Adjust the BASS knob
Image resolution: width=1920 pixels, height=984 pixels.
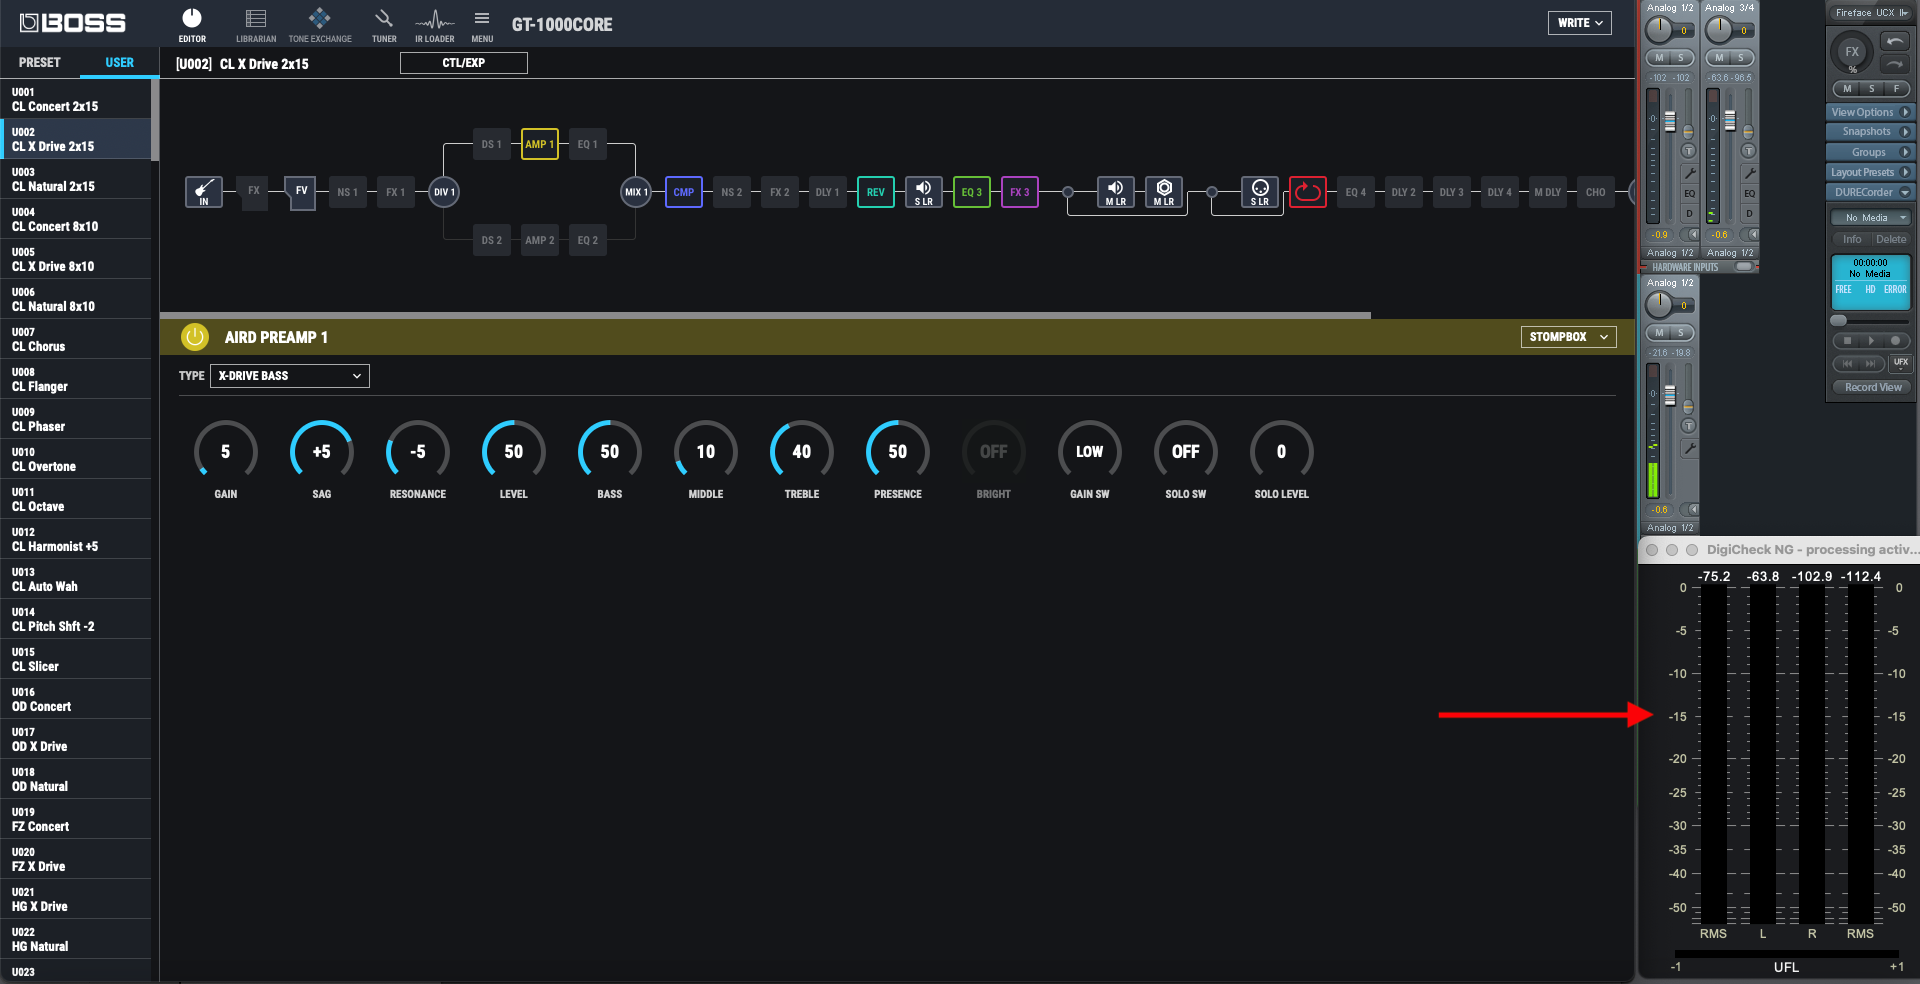[x=610, y=452]
